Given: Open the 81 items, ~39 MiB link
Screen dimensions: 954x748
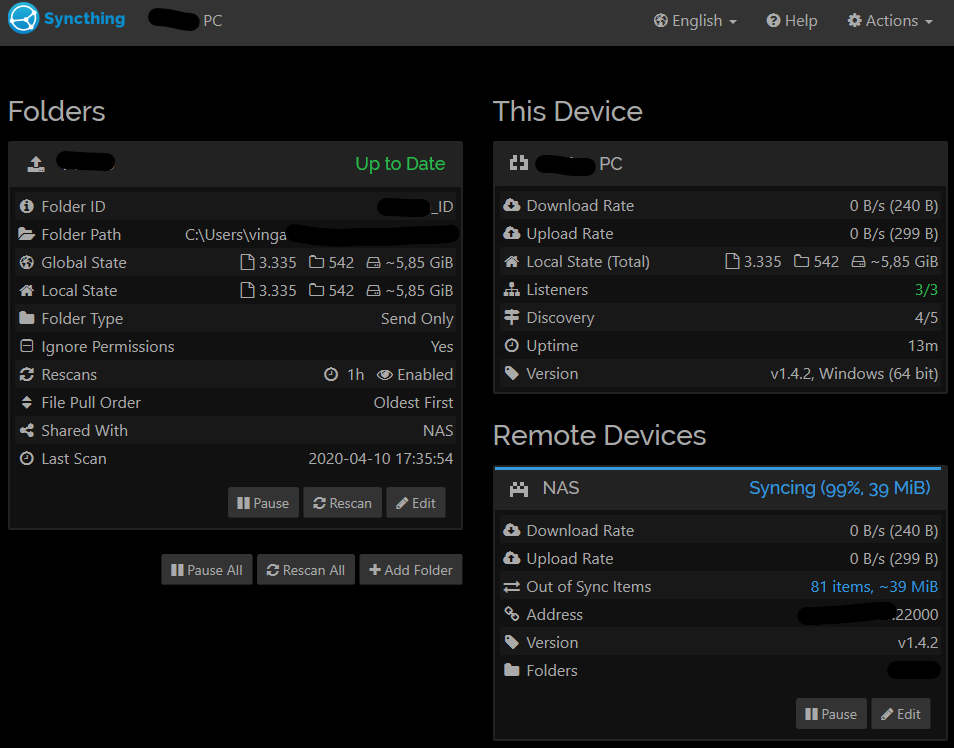Looking at the screenshot, I should click(874, 586).
